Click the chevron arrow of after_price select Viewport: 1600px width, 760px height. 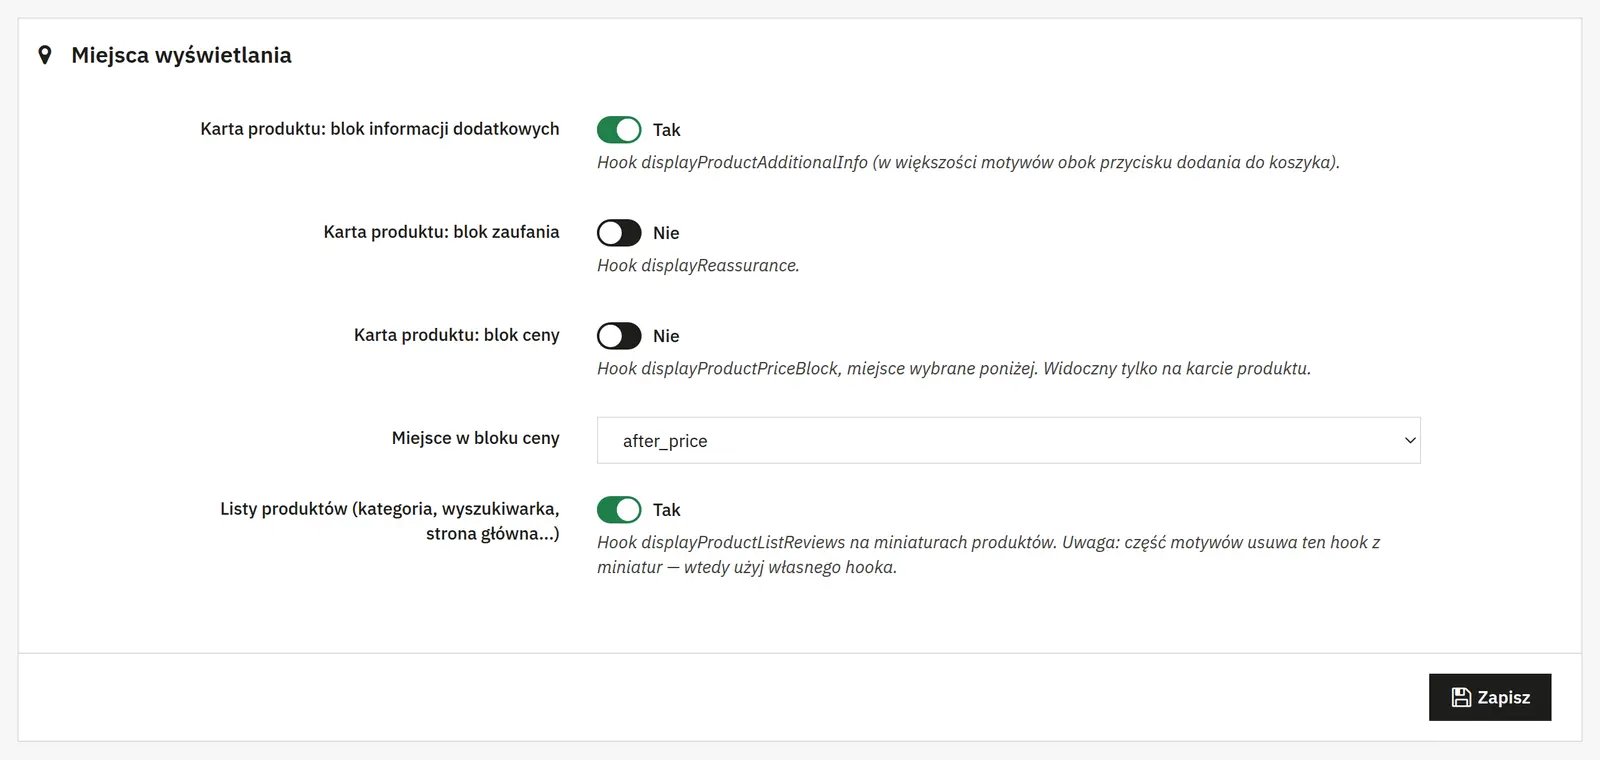tap(1410, 441)
